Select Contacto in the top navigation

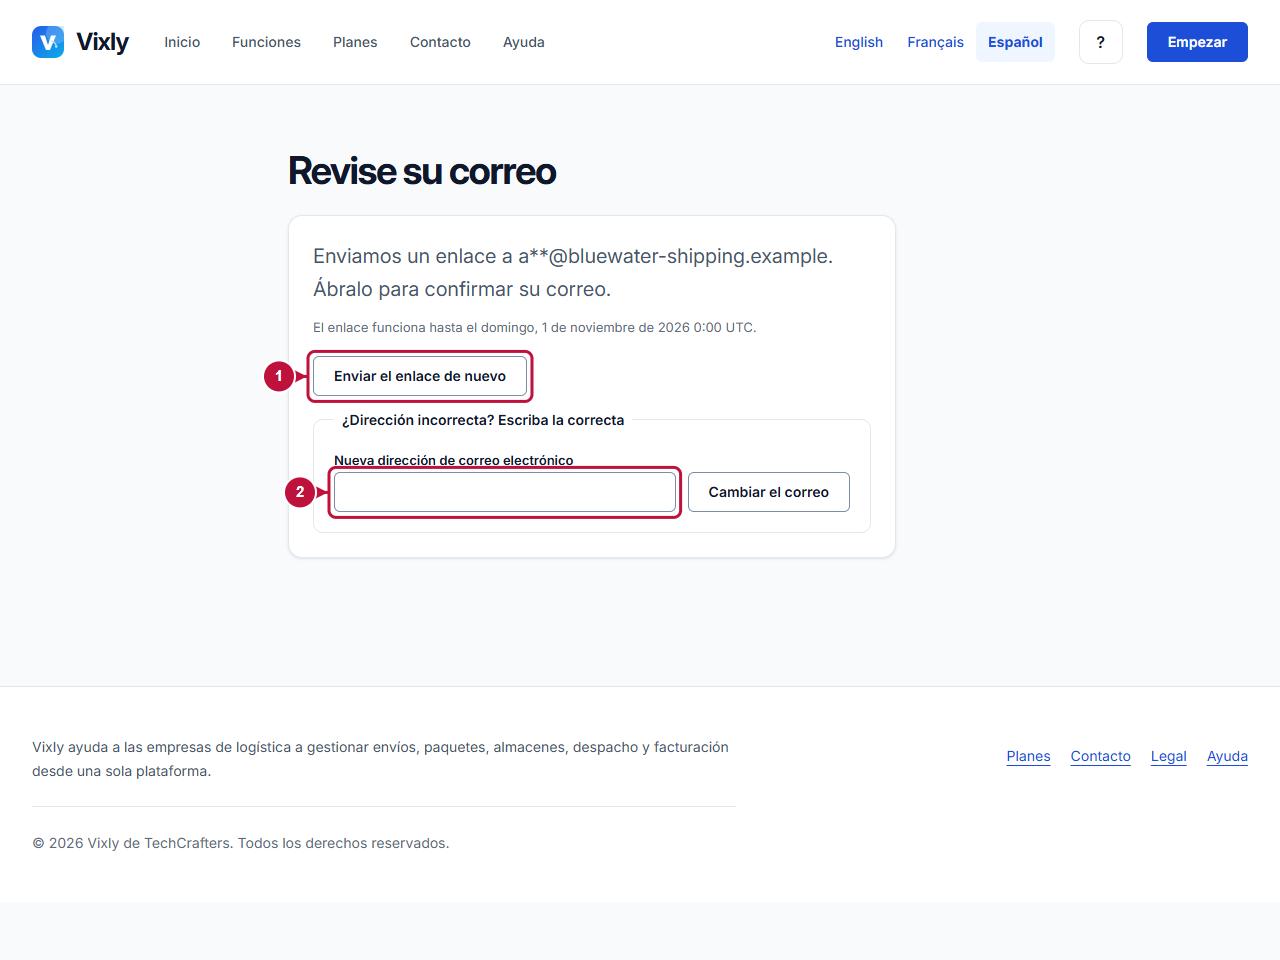click(x=440, y=42)
